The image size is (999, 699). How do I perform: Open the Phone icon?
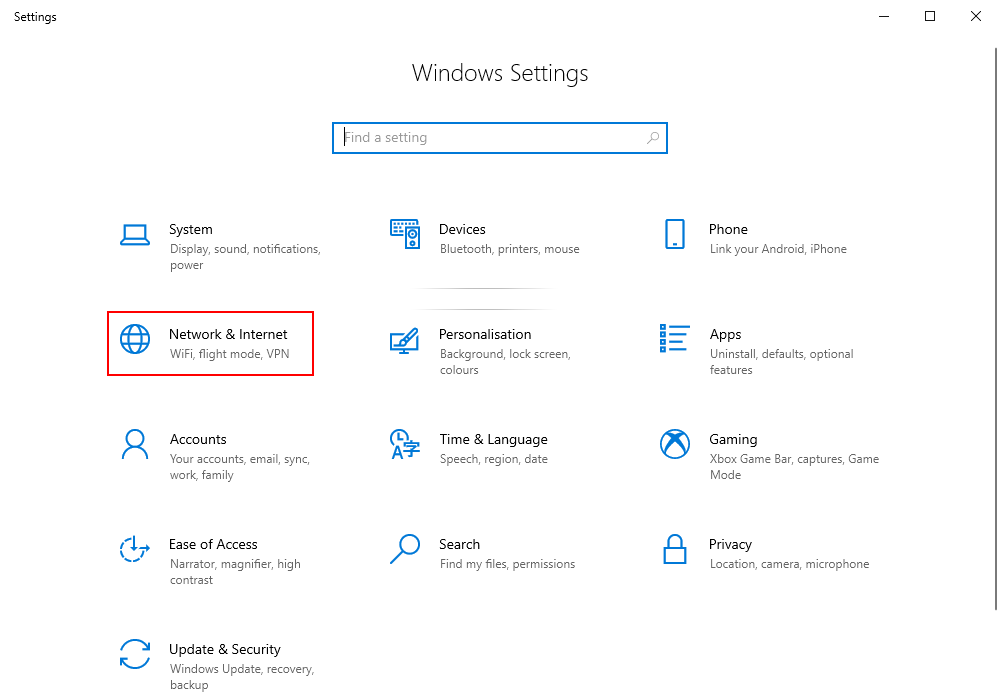[x=675, y=235]
